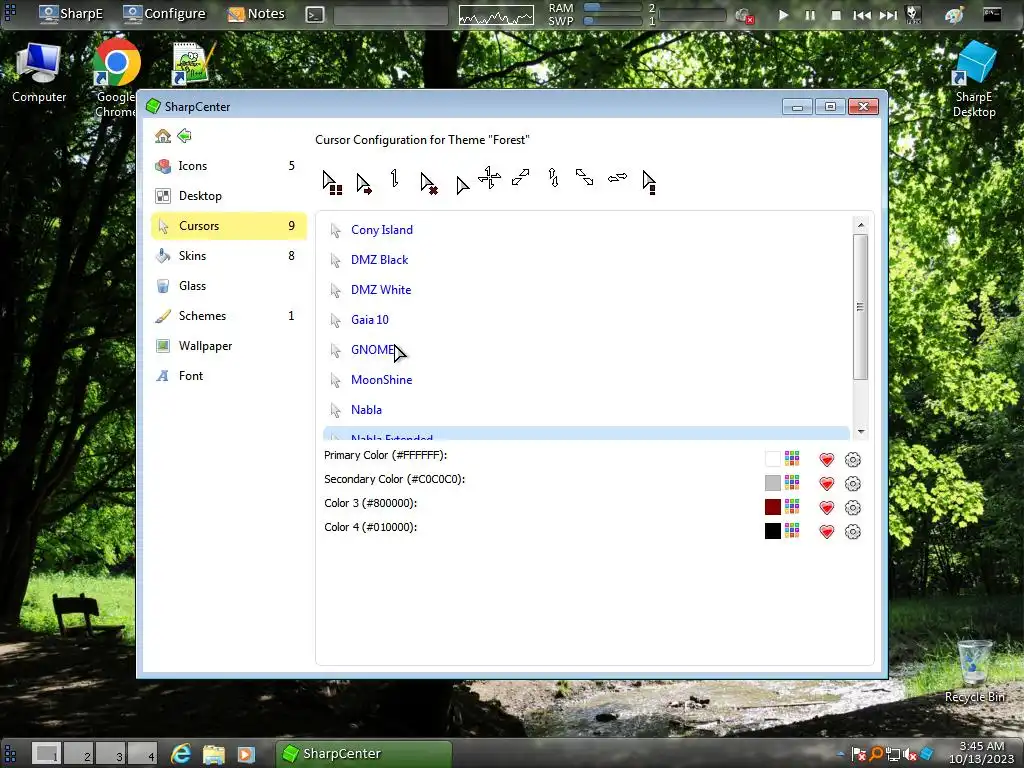The height and width of the screenshot is (768, 1024).
Task: Open the Icons section in sidebar
Action: 228,166
